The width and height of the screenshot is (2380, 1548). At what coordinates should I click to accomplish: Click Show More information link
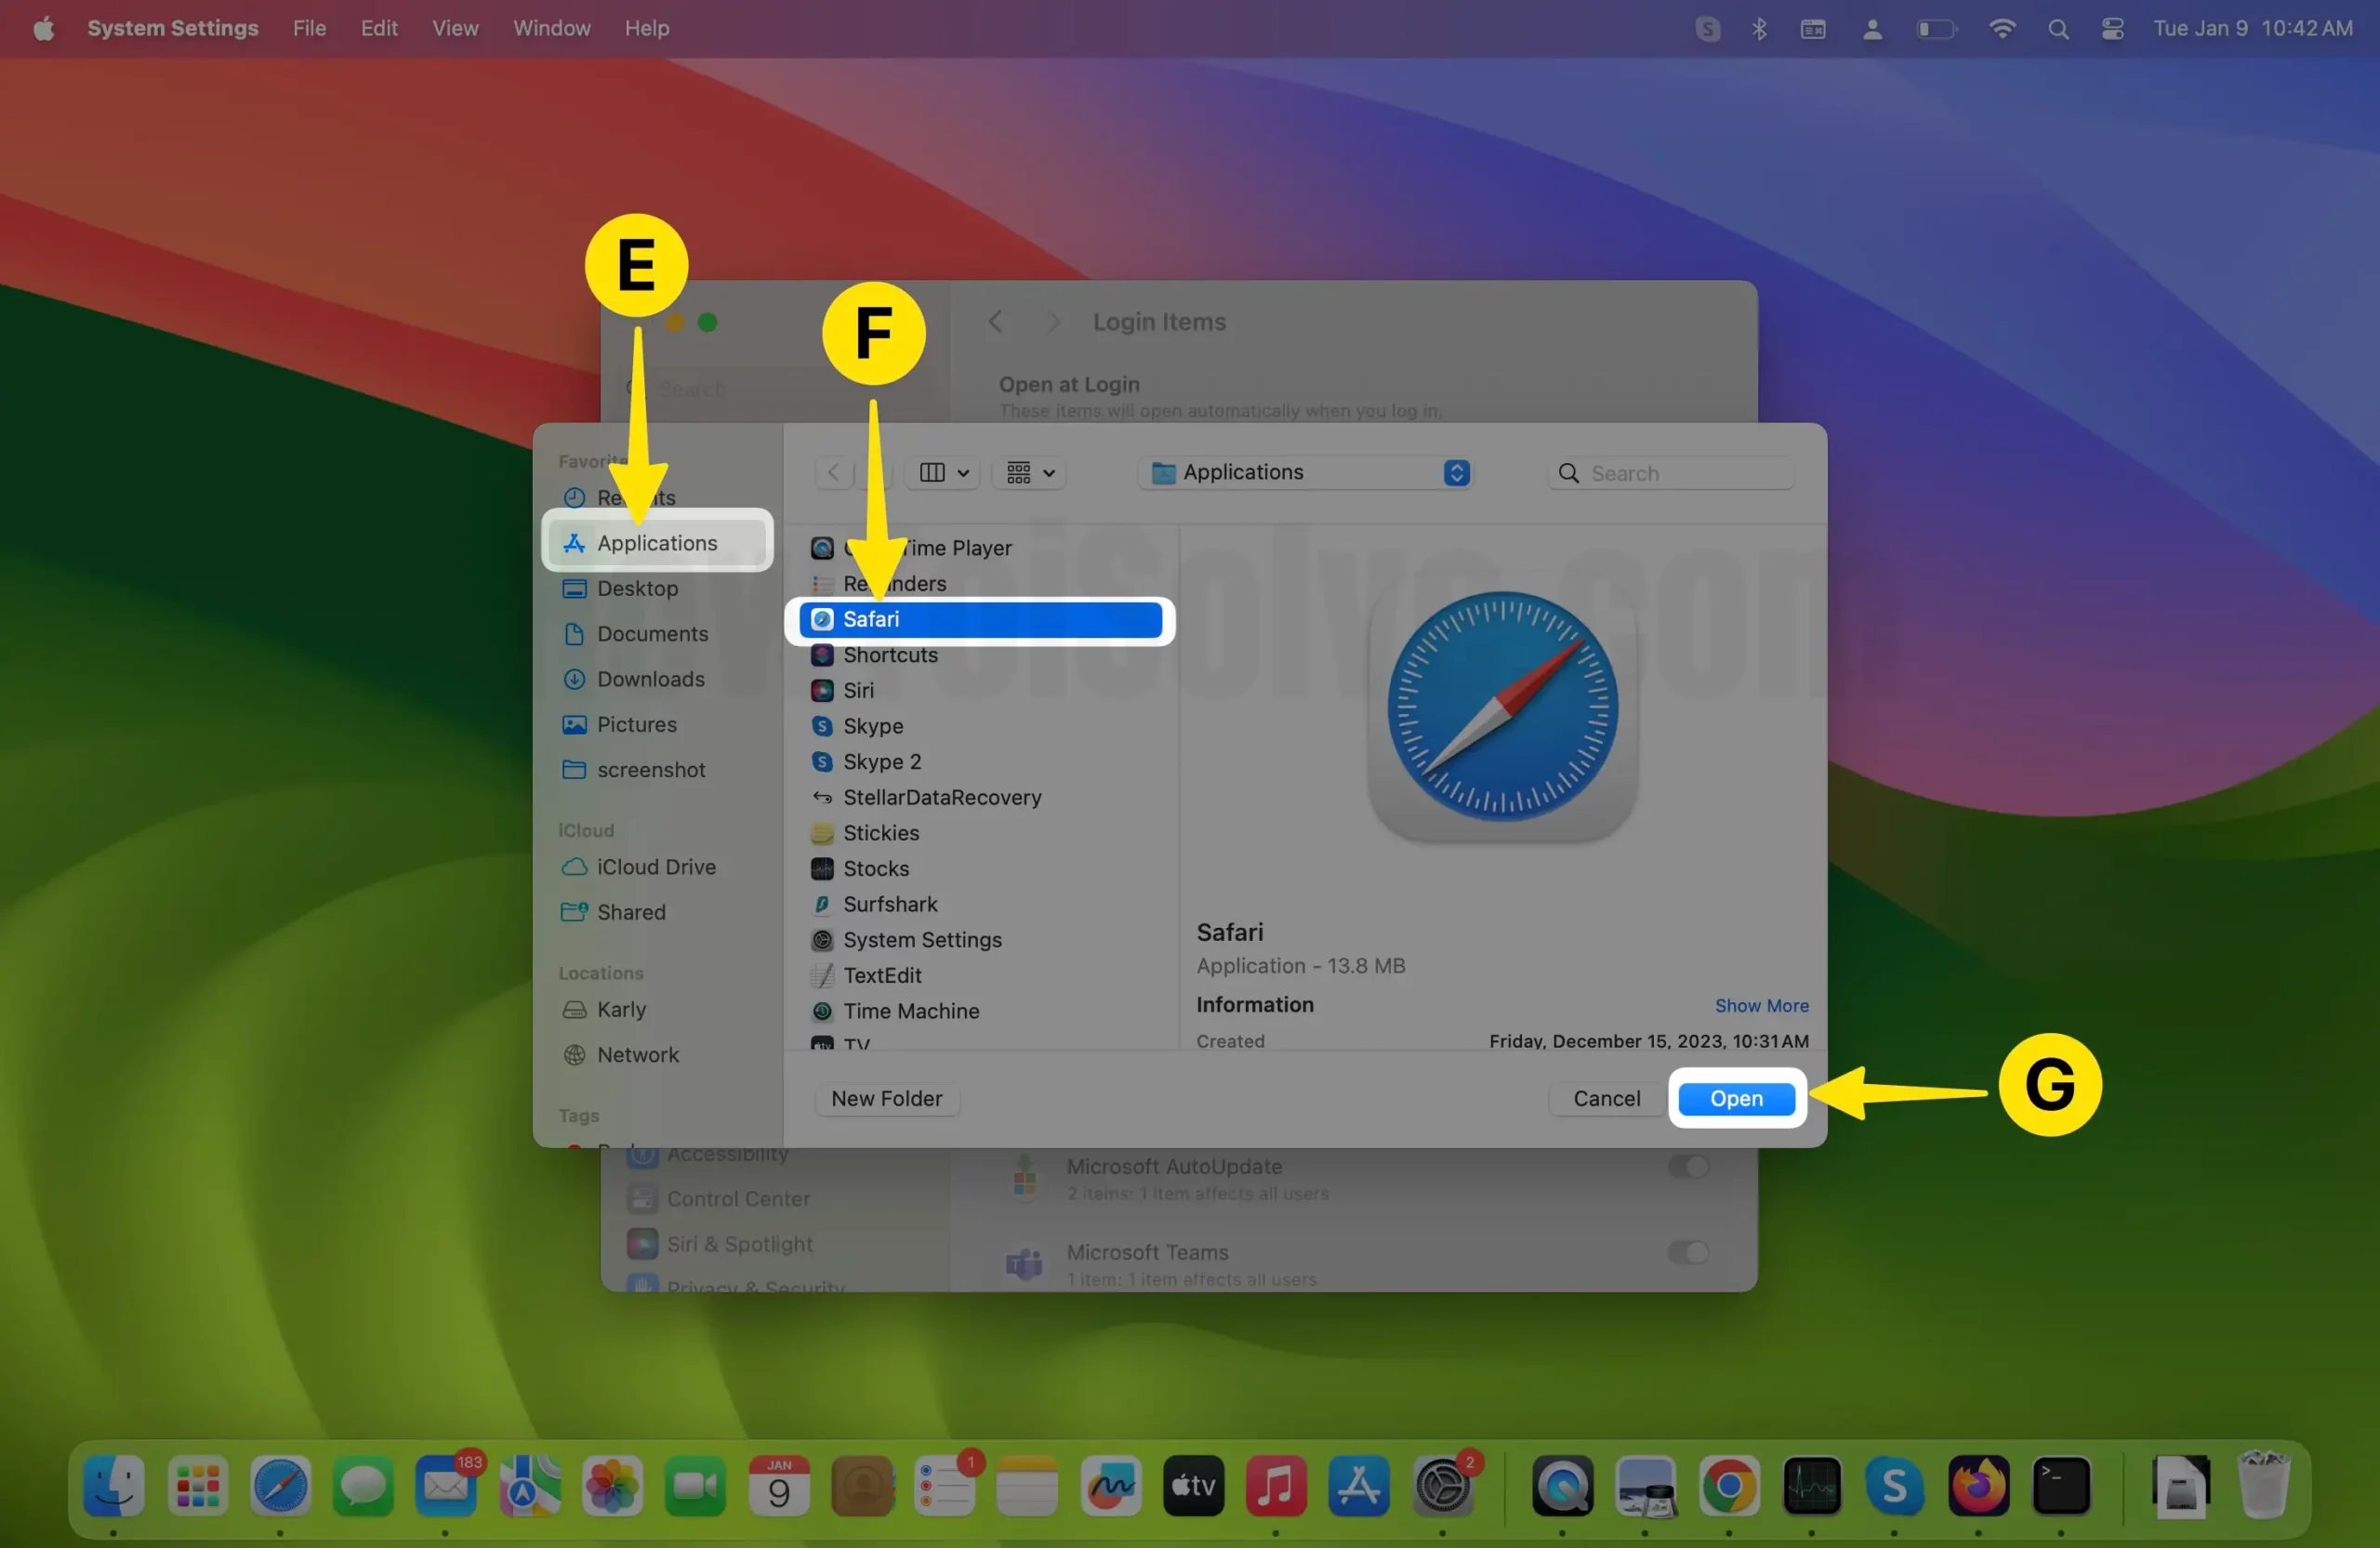[x=1760, y=1006]
